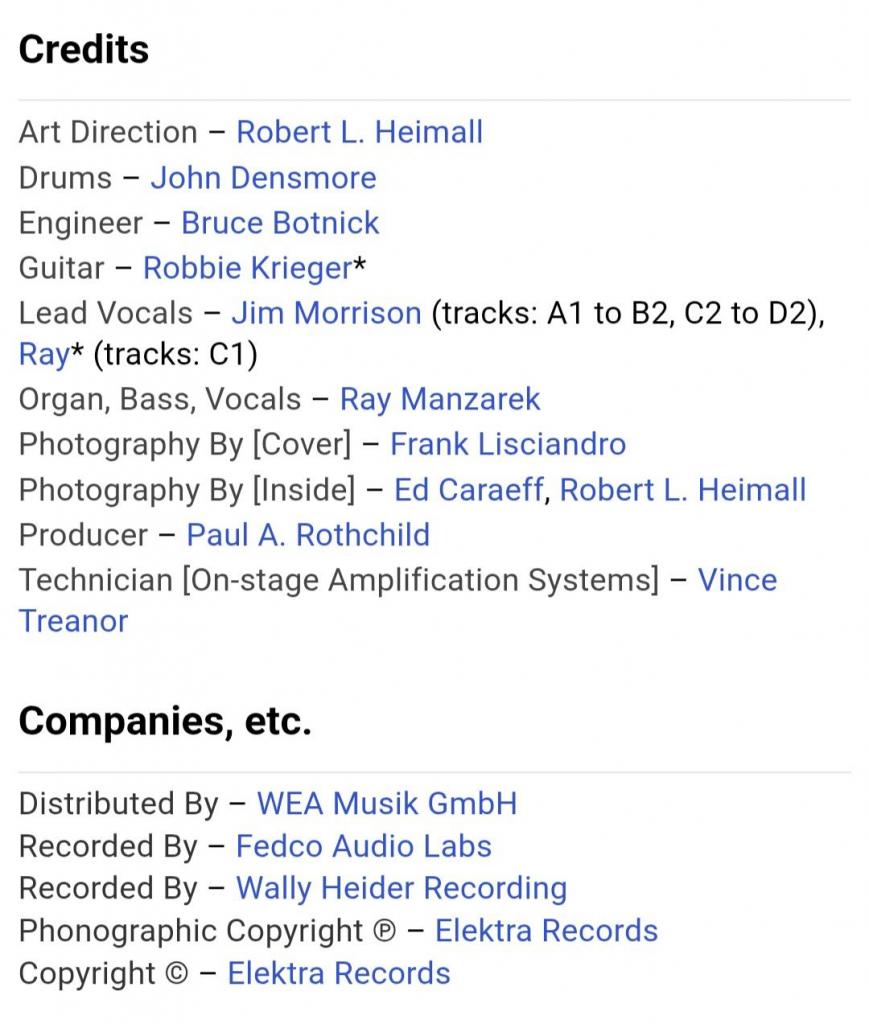Open engineer Bruce Botnick's page
This screenshot has height=1024, width=869.
[x=280, y=223]
